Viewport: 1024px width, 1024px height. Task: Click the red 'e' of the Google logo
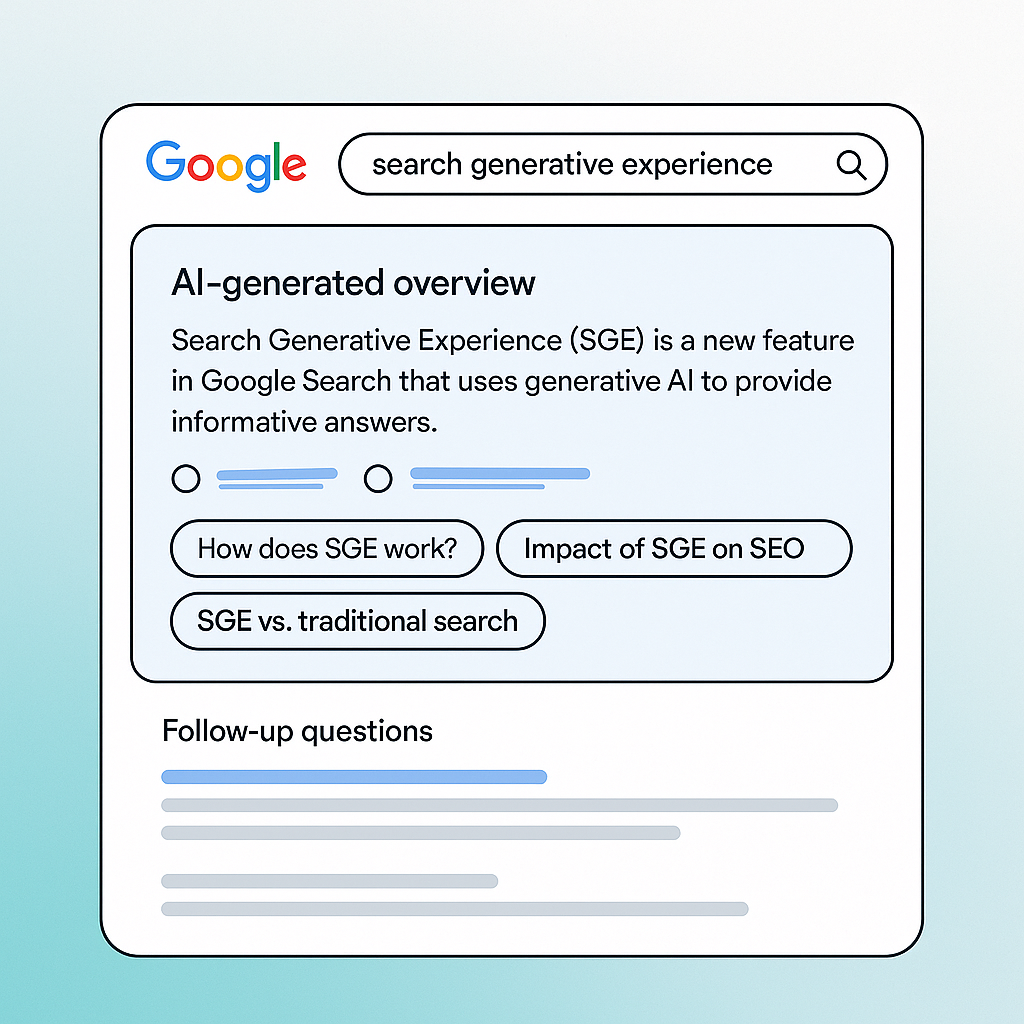(x=294, y=166)
